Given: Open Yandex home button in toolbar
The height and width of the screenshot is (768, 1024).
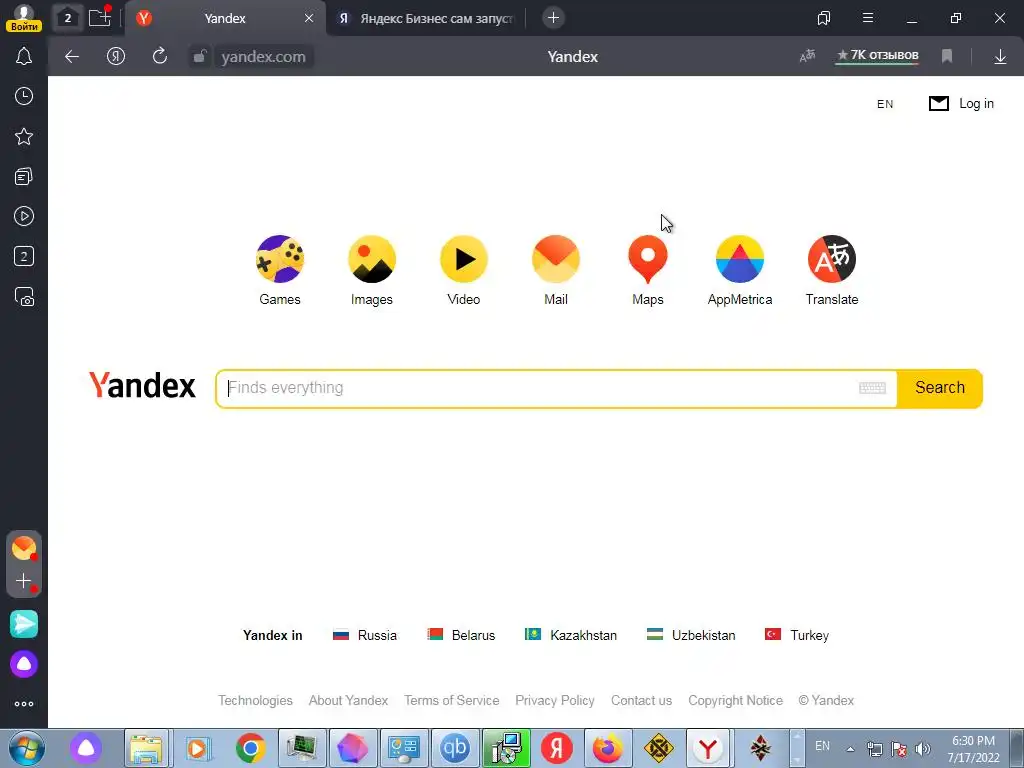Looking at the screenshot, I should [x=116, y=57].
